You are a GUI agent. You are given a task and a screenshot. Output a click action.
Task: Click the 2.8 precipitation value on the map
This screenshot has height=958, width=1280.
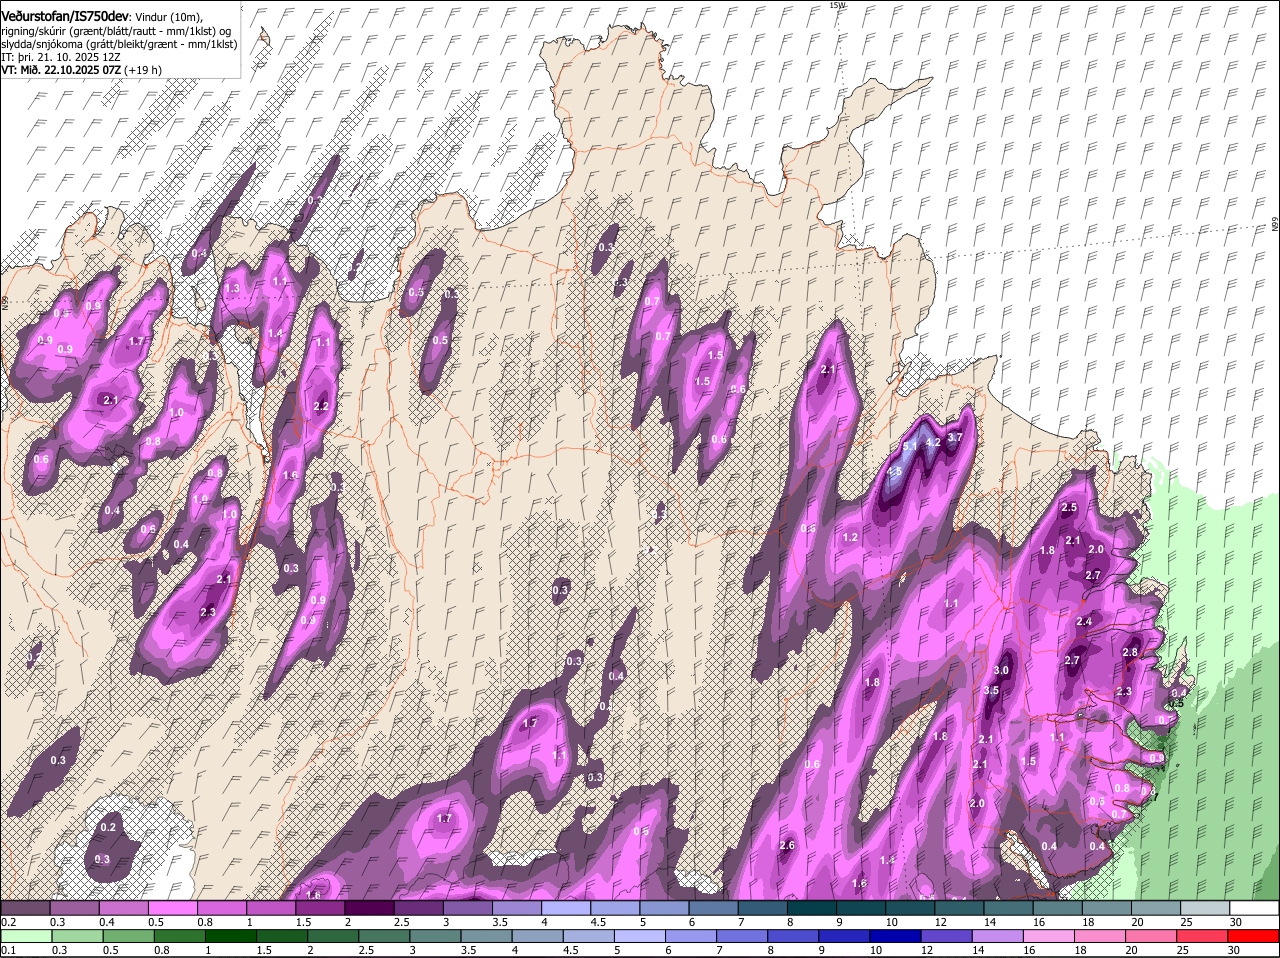point(1130,652)
